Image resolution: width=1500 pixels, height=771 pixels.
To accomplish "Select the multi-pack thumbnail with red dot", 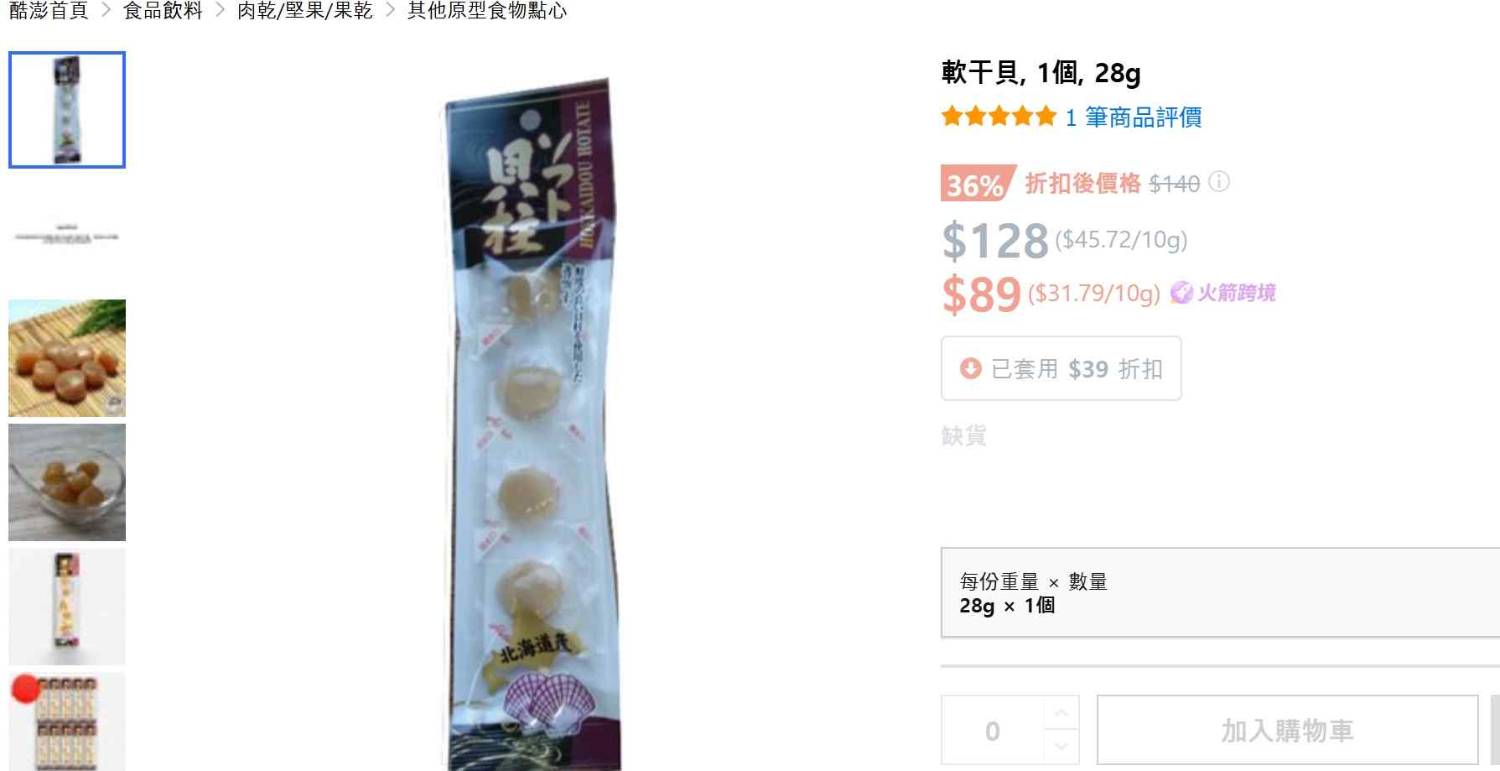I will pos(67,721).
